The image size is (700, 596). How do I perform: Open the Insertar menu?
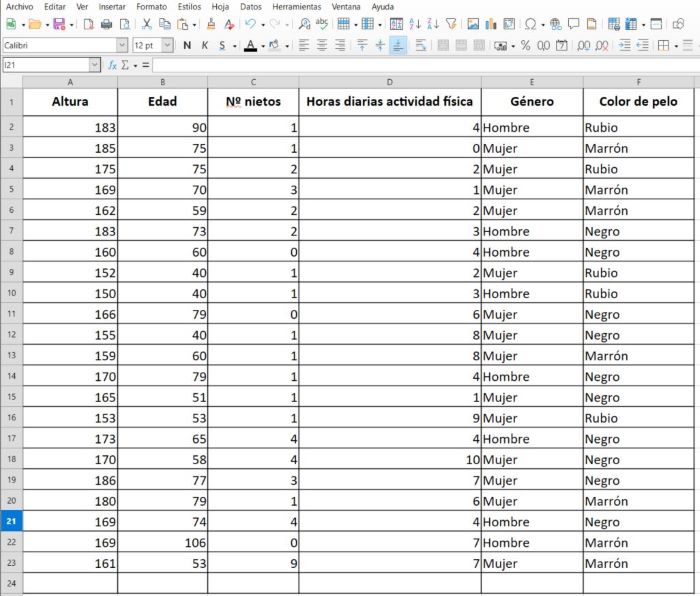(112, 7)
